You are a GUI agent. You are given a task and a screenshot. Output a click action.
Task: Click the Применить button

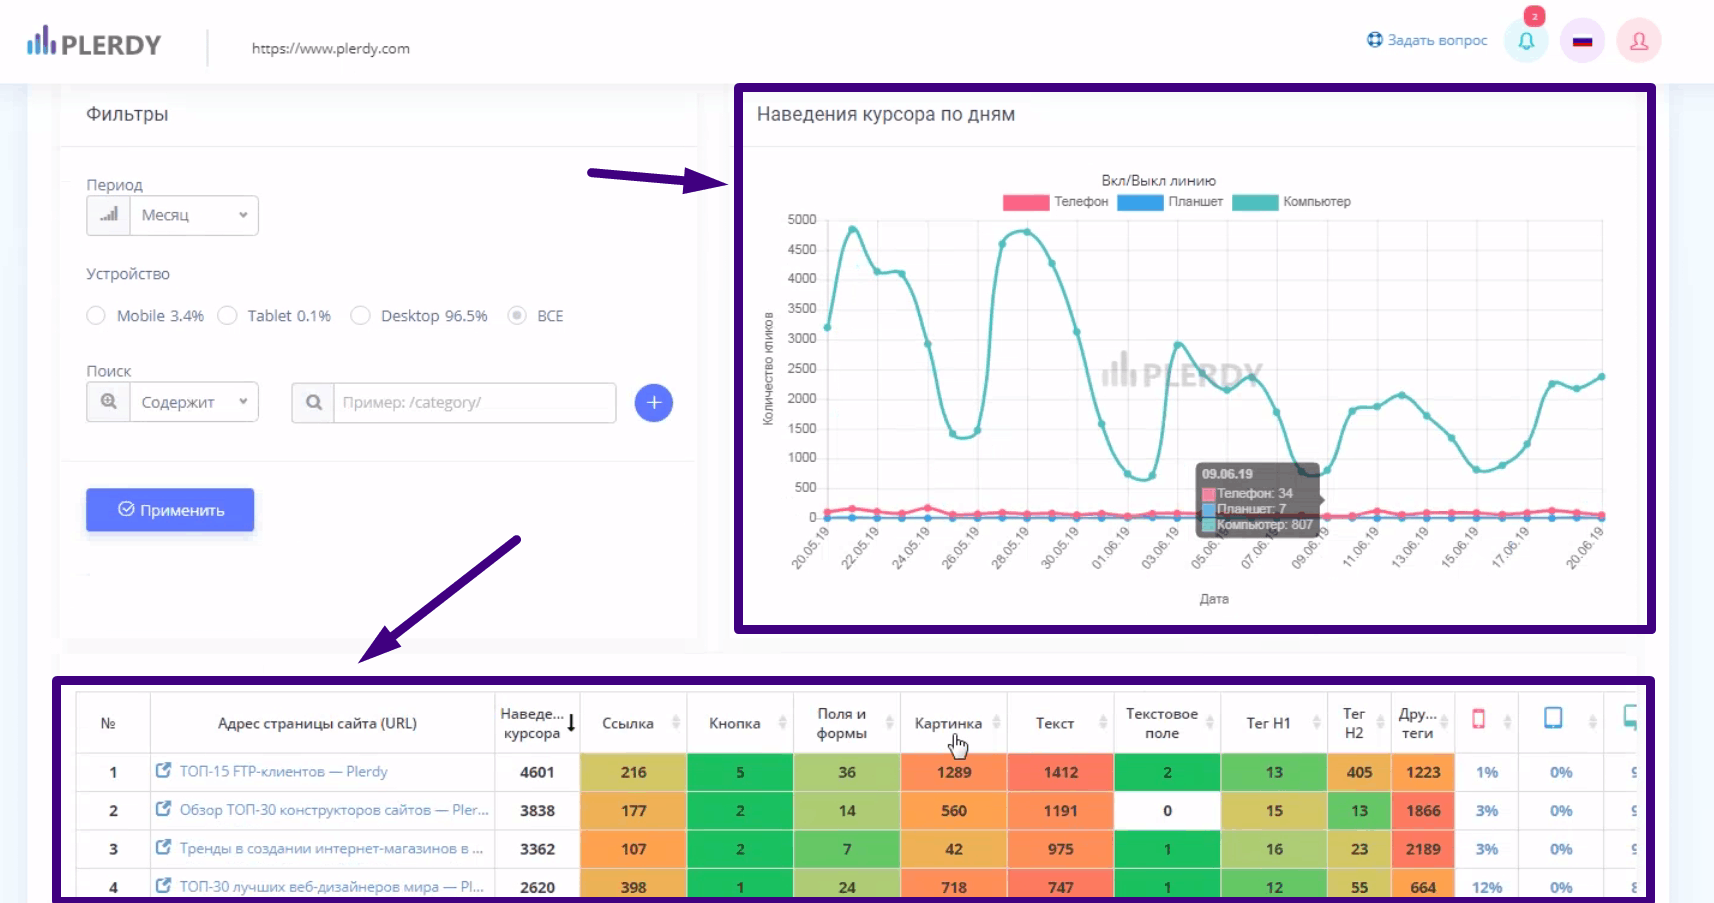tap(170, 510)
